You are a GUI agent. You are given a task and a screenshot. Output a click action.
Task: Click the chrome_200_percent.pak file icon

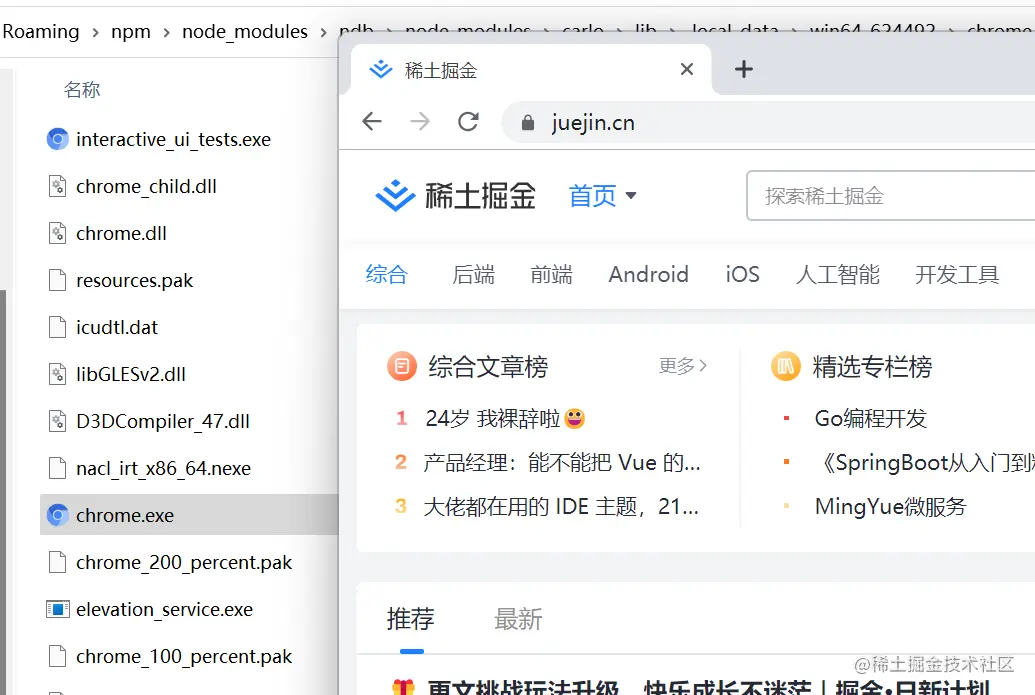[57, 562]
